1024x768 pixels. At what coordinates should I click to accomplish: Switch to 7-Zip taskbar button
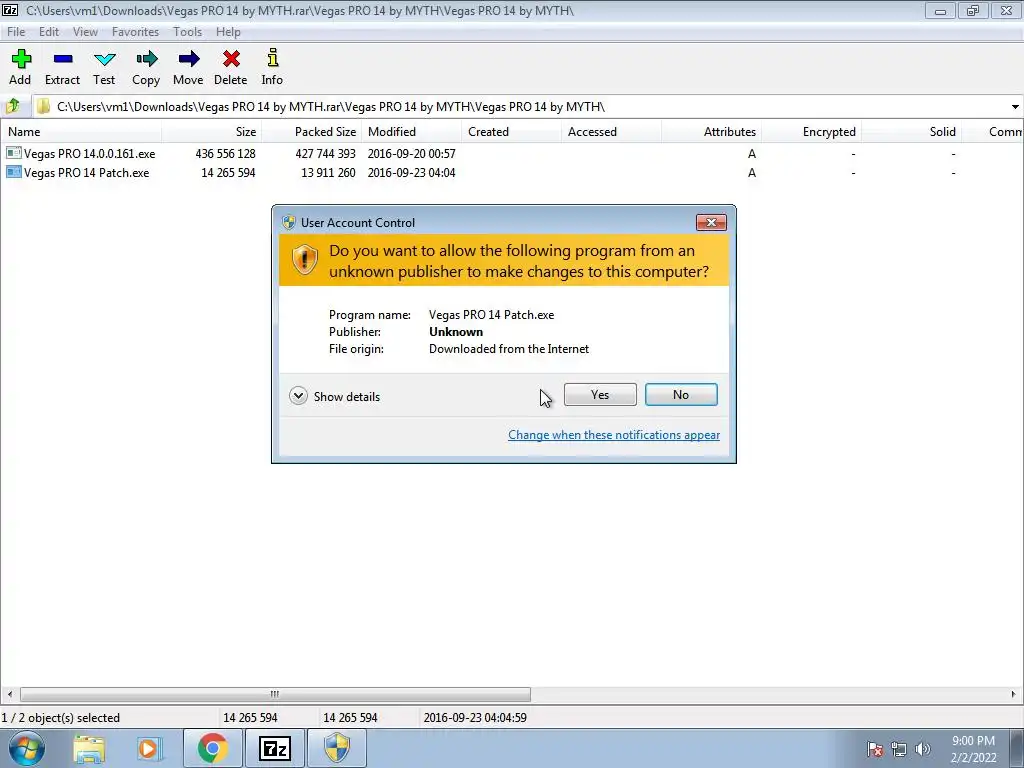274,748
